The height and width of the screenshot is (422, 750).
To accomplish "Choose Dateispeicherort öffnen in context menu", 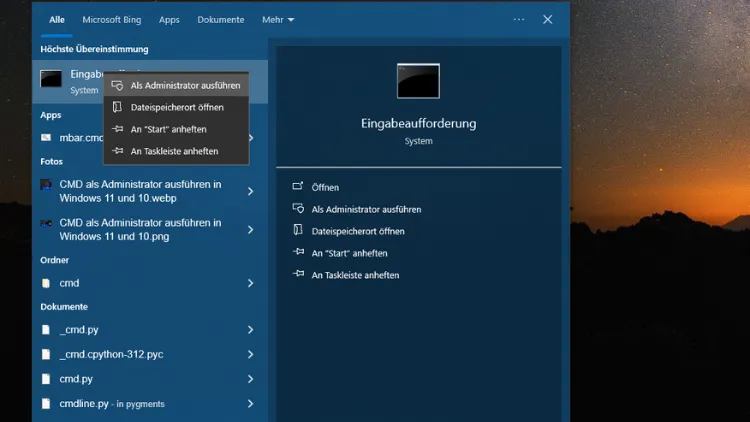I will 176,107.
